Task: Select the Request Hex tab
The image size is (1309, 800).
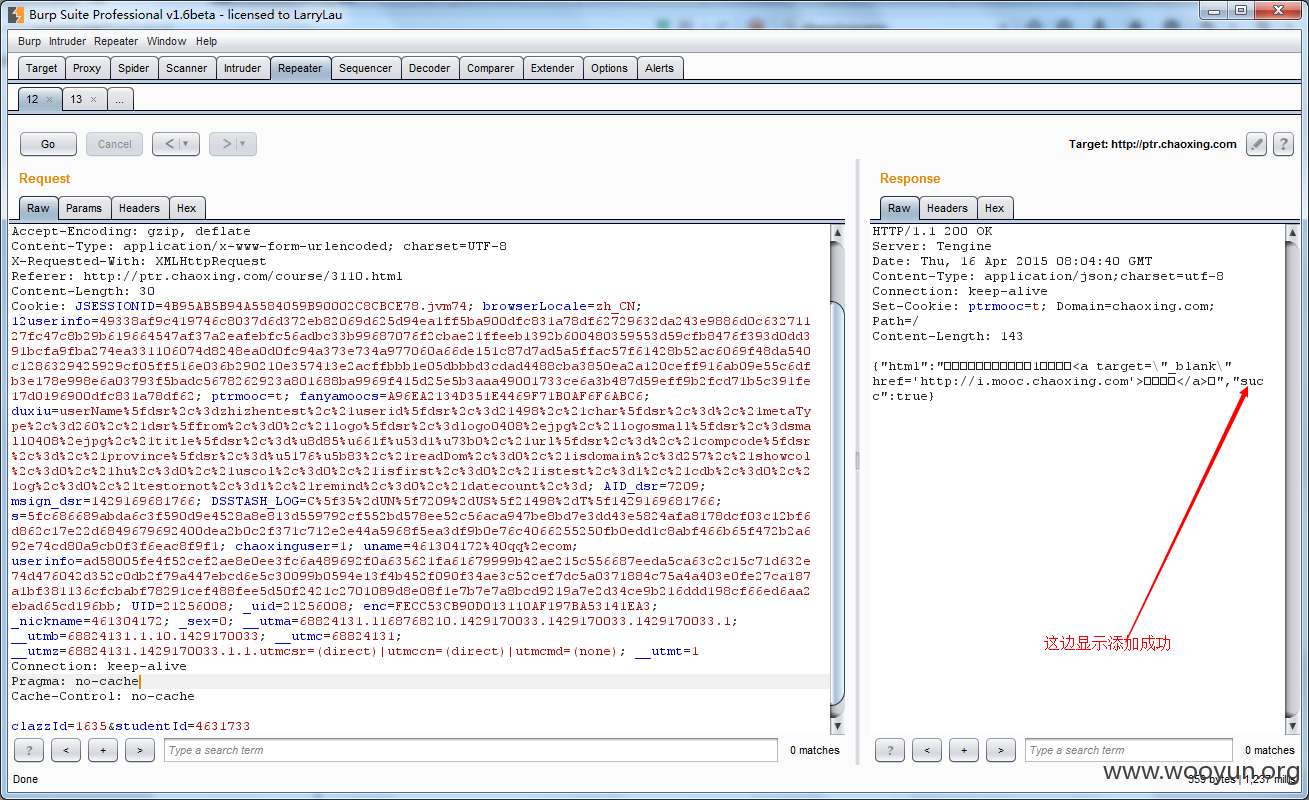Action: pos(186,208)
